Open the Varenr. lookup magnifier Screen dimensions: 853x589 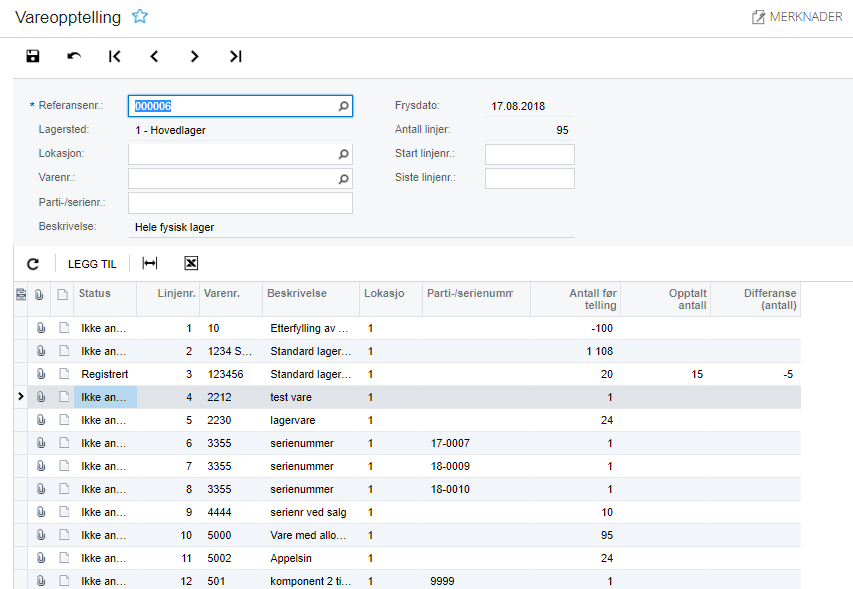point(343,178)
